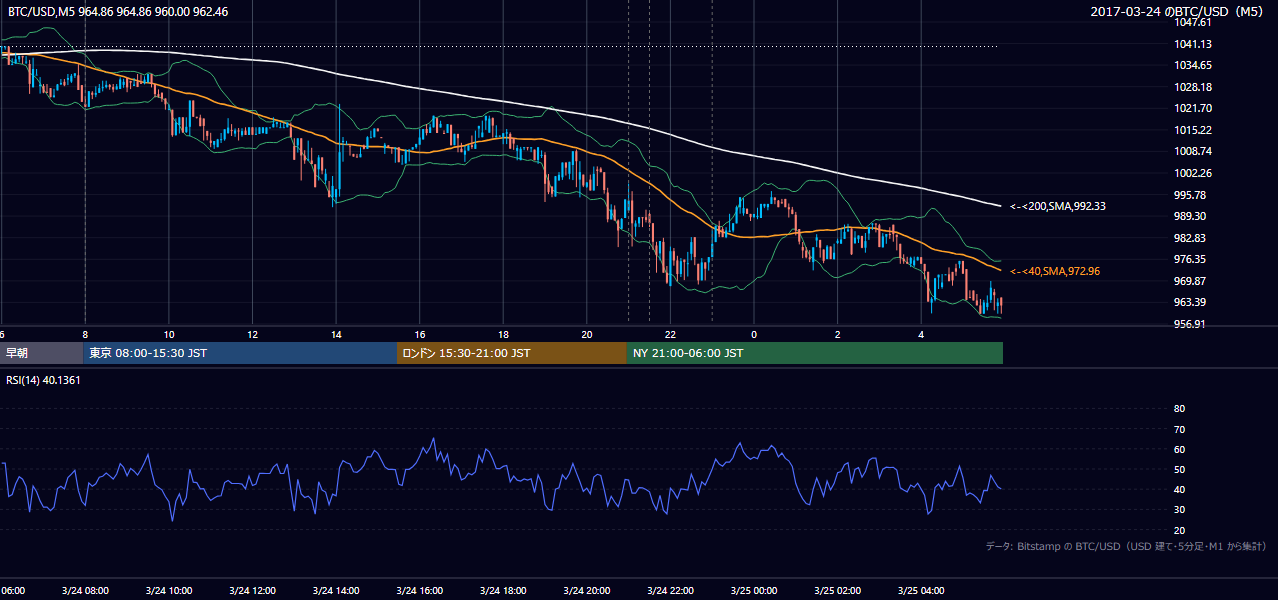Click price axis label 956.91
The width and height of the screenshot is (1278, 600).
[x=1191, y=324]
